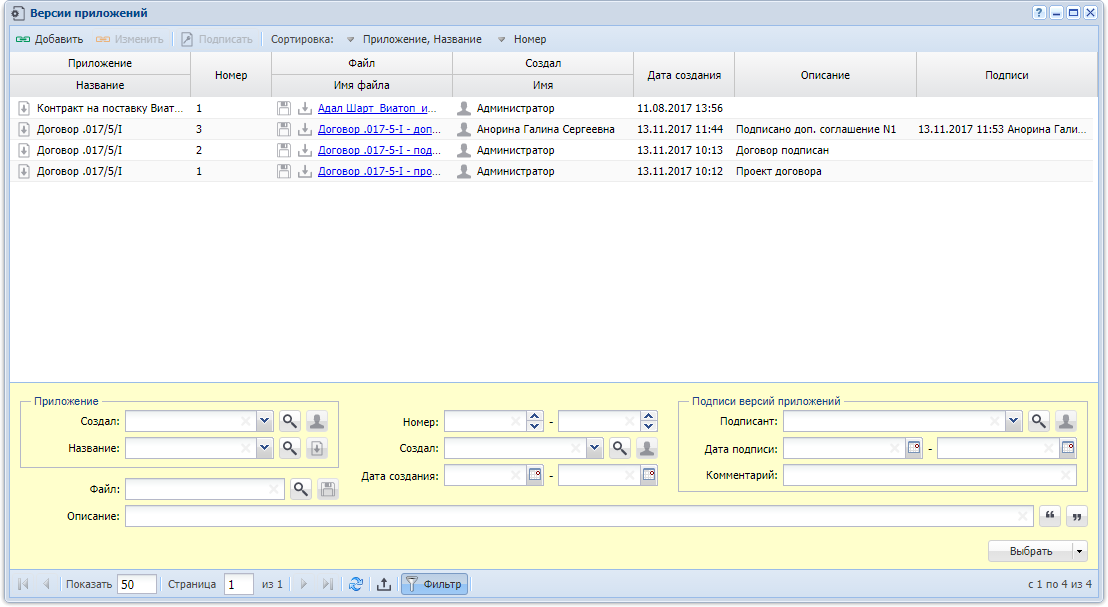Click the refresh icon in paging bar
1108x607 pixels.
point(355,584)
